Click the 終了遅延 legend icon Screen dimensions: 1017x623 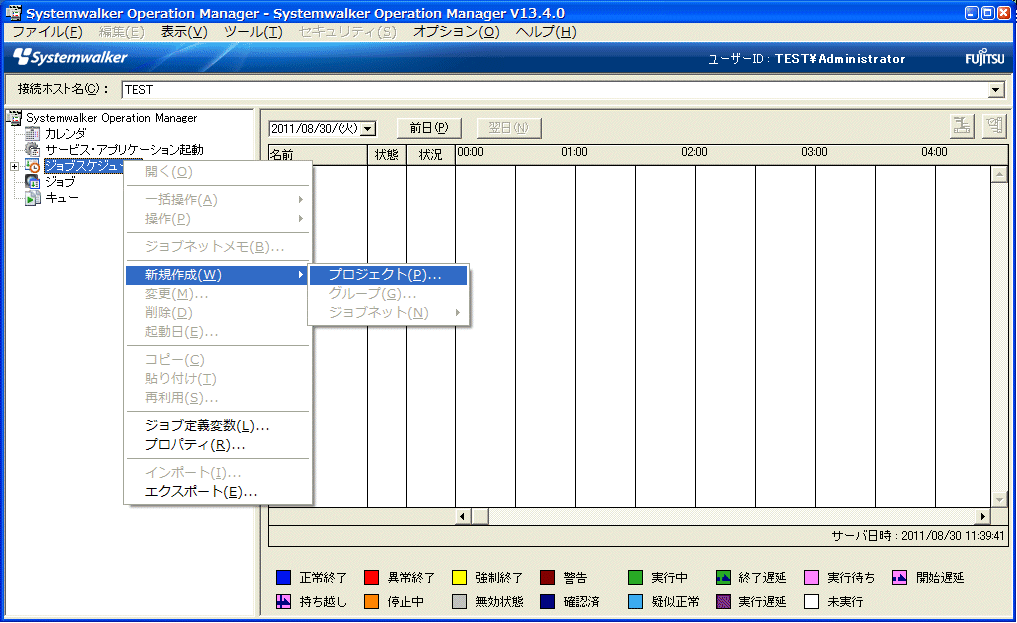723,578
